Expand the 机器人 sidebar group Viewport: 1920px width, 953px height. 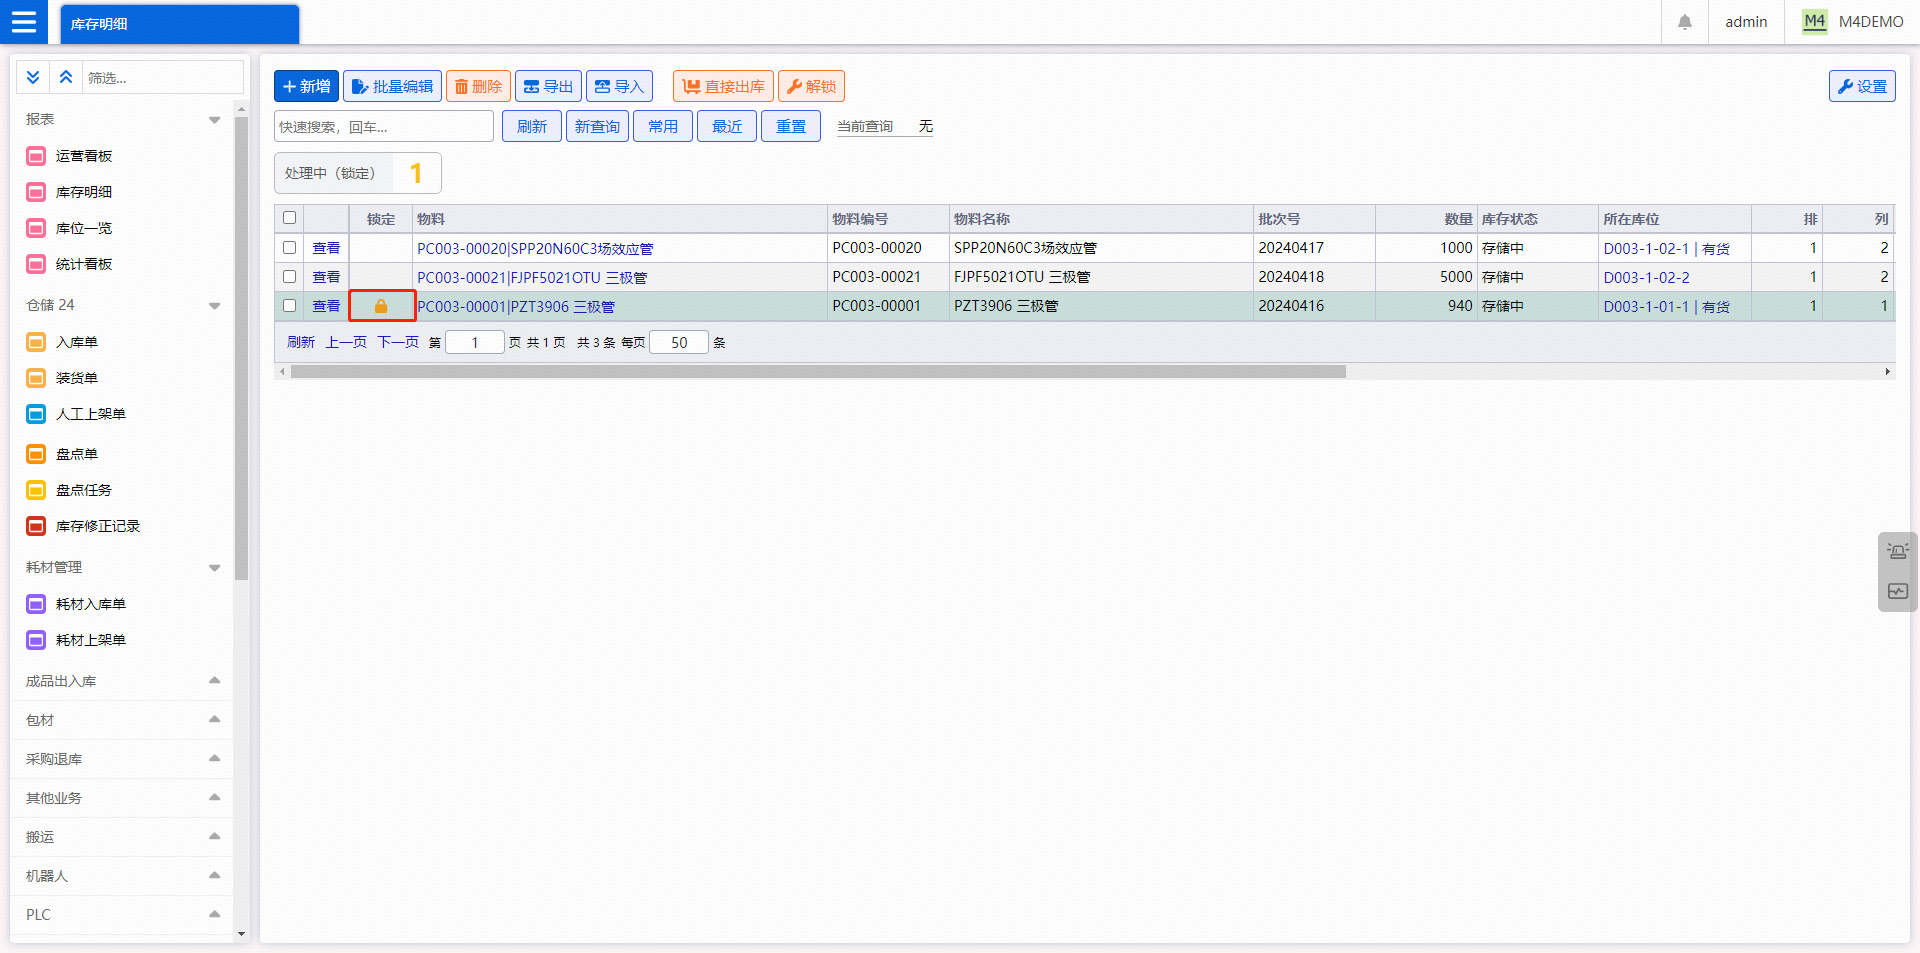tap(215, 875)
